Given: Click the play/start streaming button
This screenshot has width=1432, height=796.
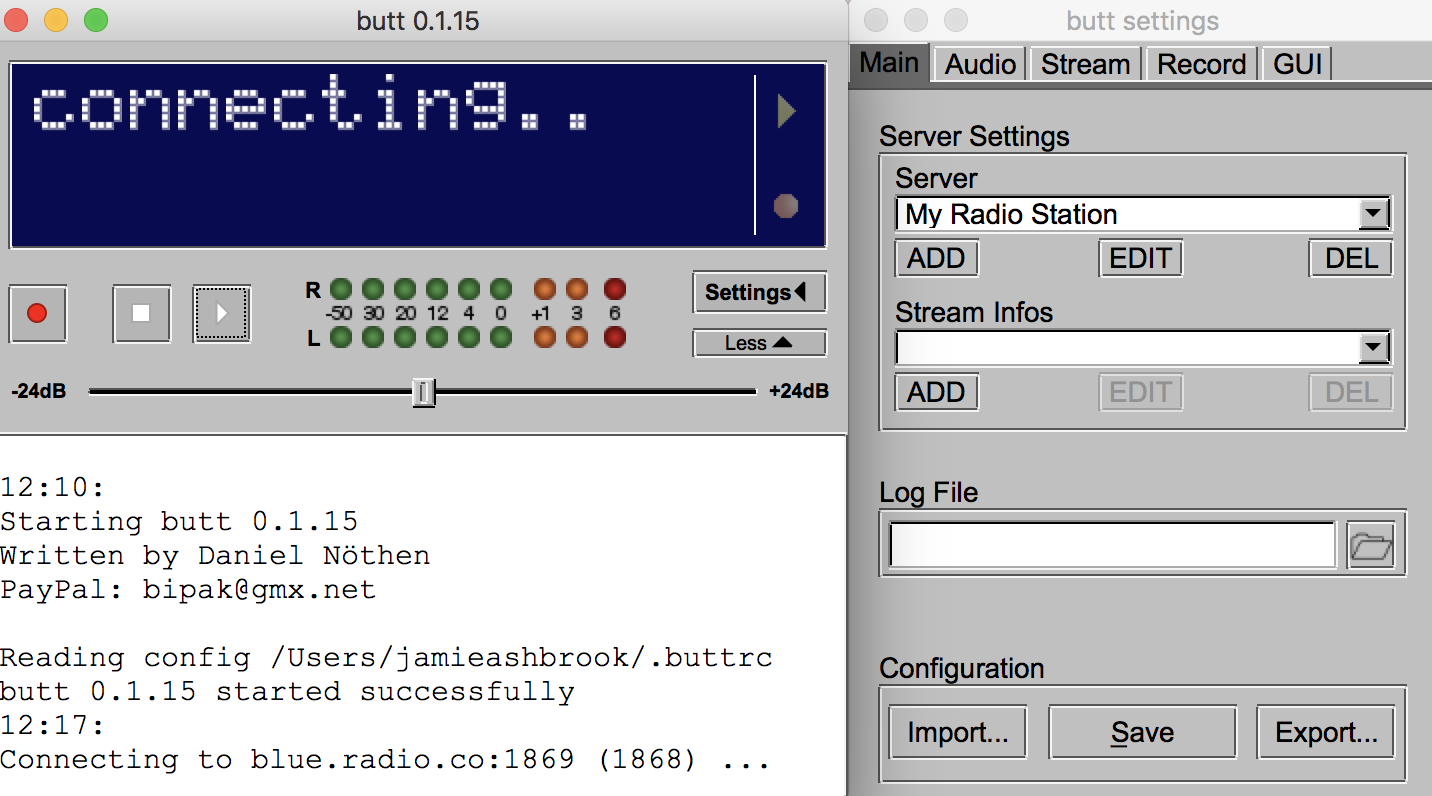Looking at the screenshot, I should coord(222,314).
